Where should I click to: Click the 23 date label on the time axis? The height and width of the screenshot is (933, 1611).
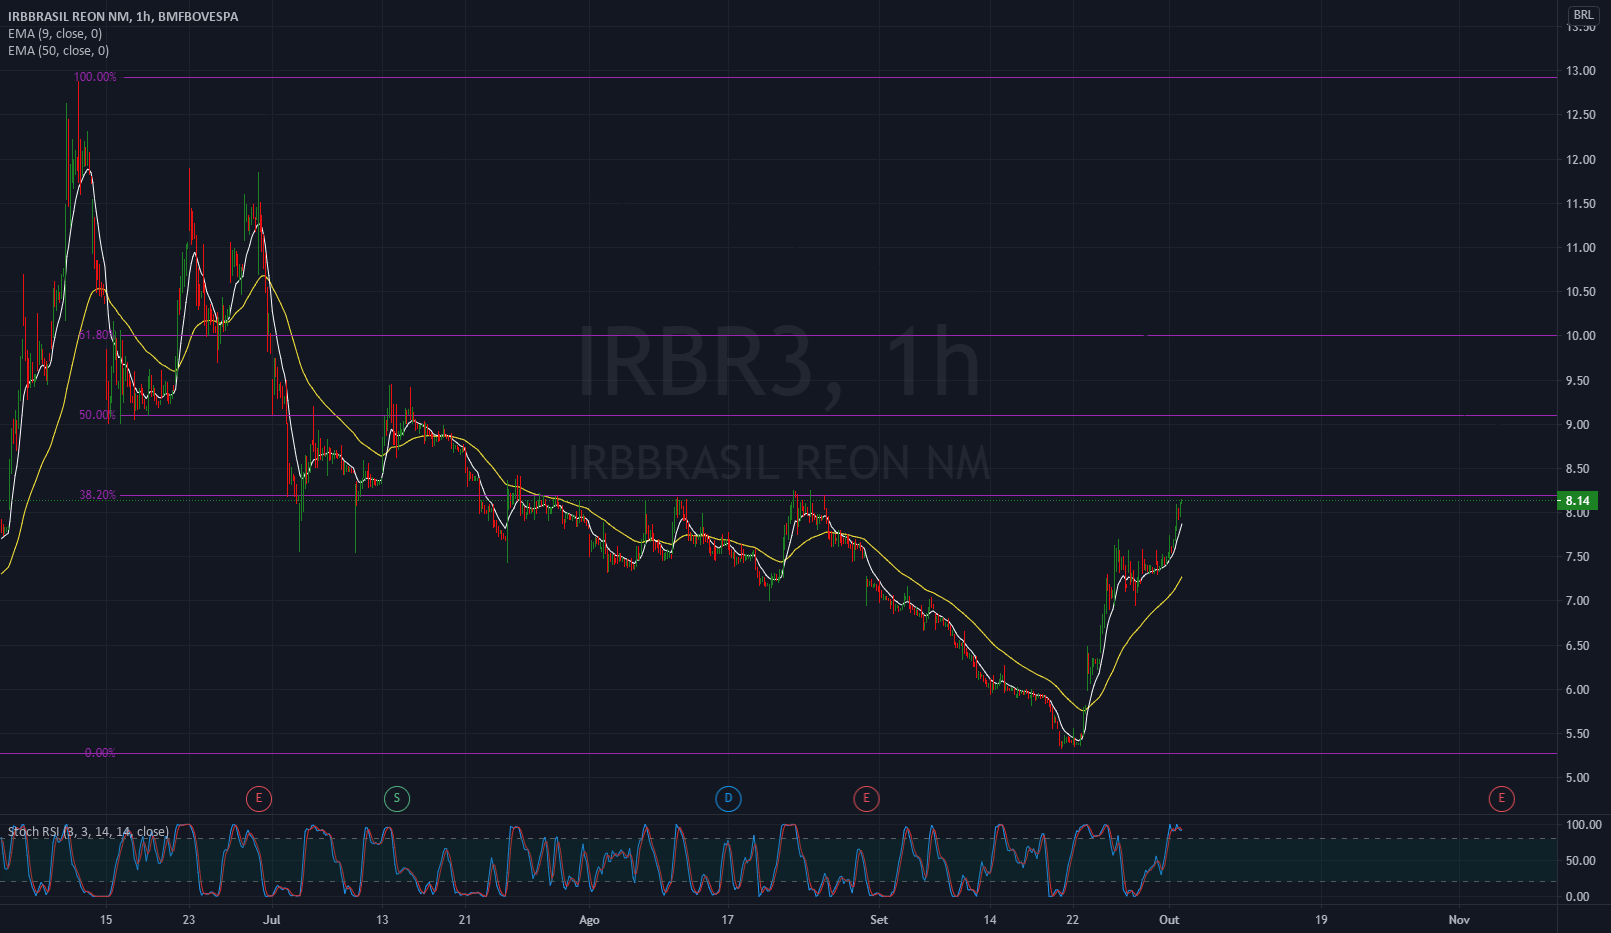(189, 920)
